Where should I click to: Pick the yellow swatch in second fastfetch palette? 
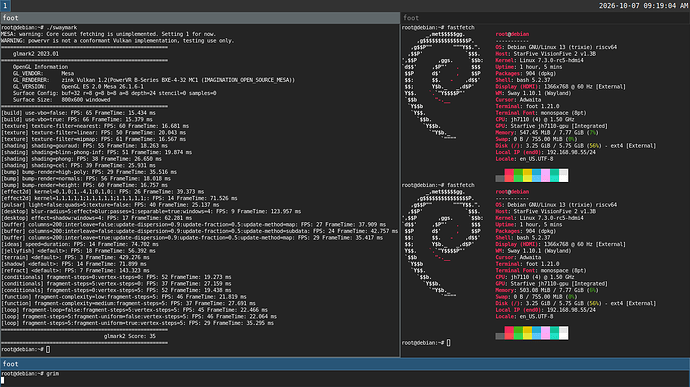pos(527,333)
